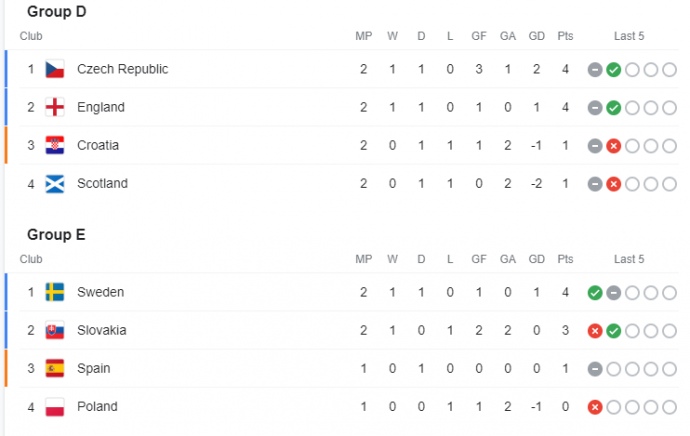Click the Croatia flag icon

[55, 146]
